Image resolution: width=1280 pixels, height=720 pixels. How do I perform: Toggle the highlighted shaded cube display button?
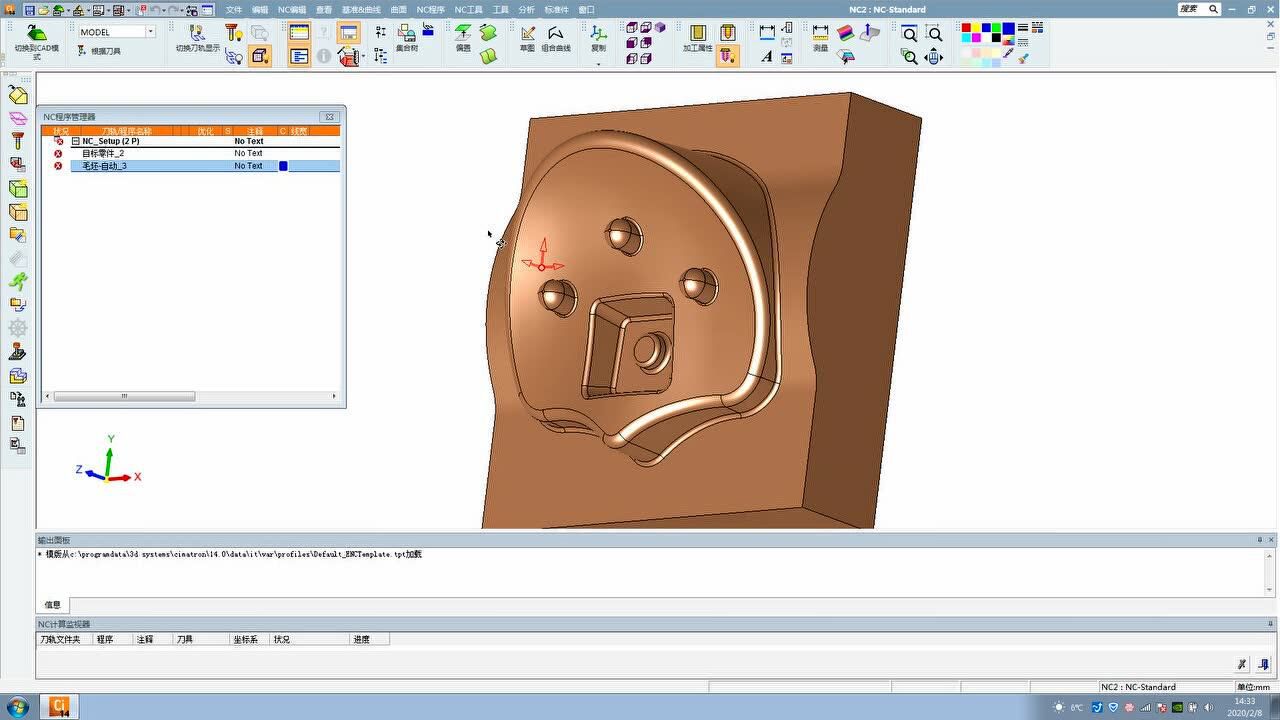click(260, 57)
